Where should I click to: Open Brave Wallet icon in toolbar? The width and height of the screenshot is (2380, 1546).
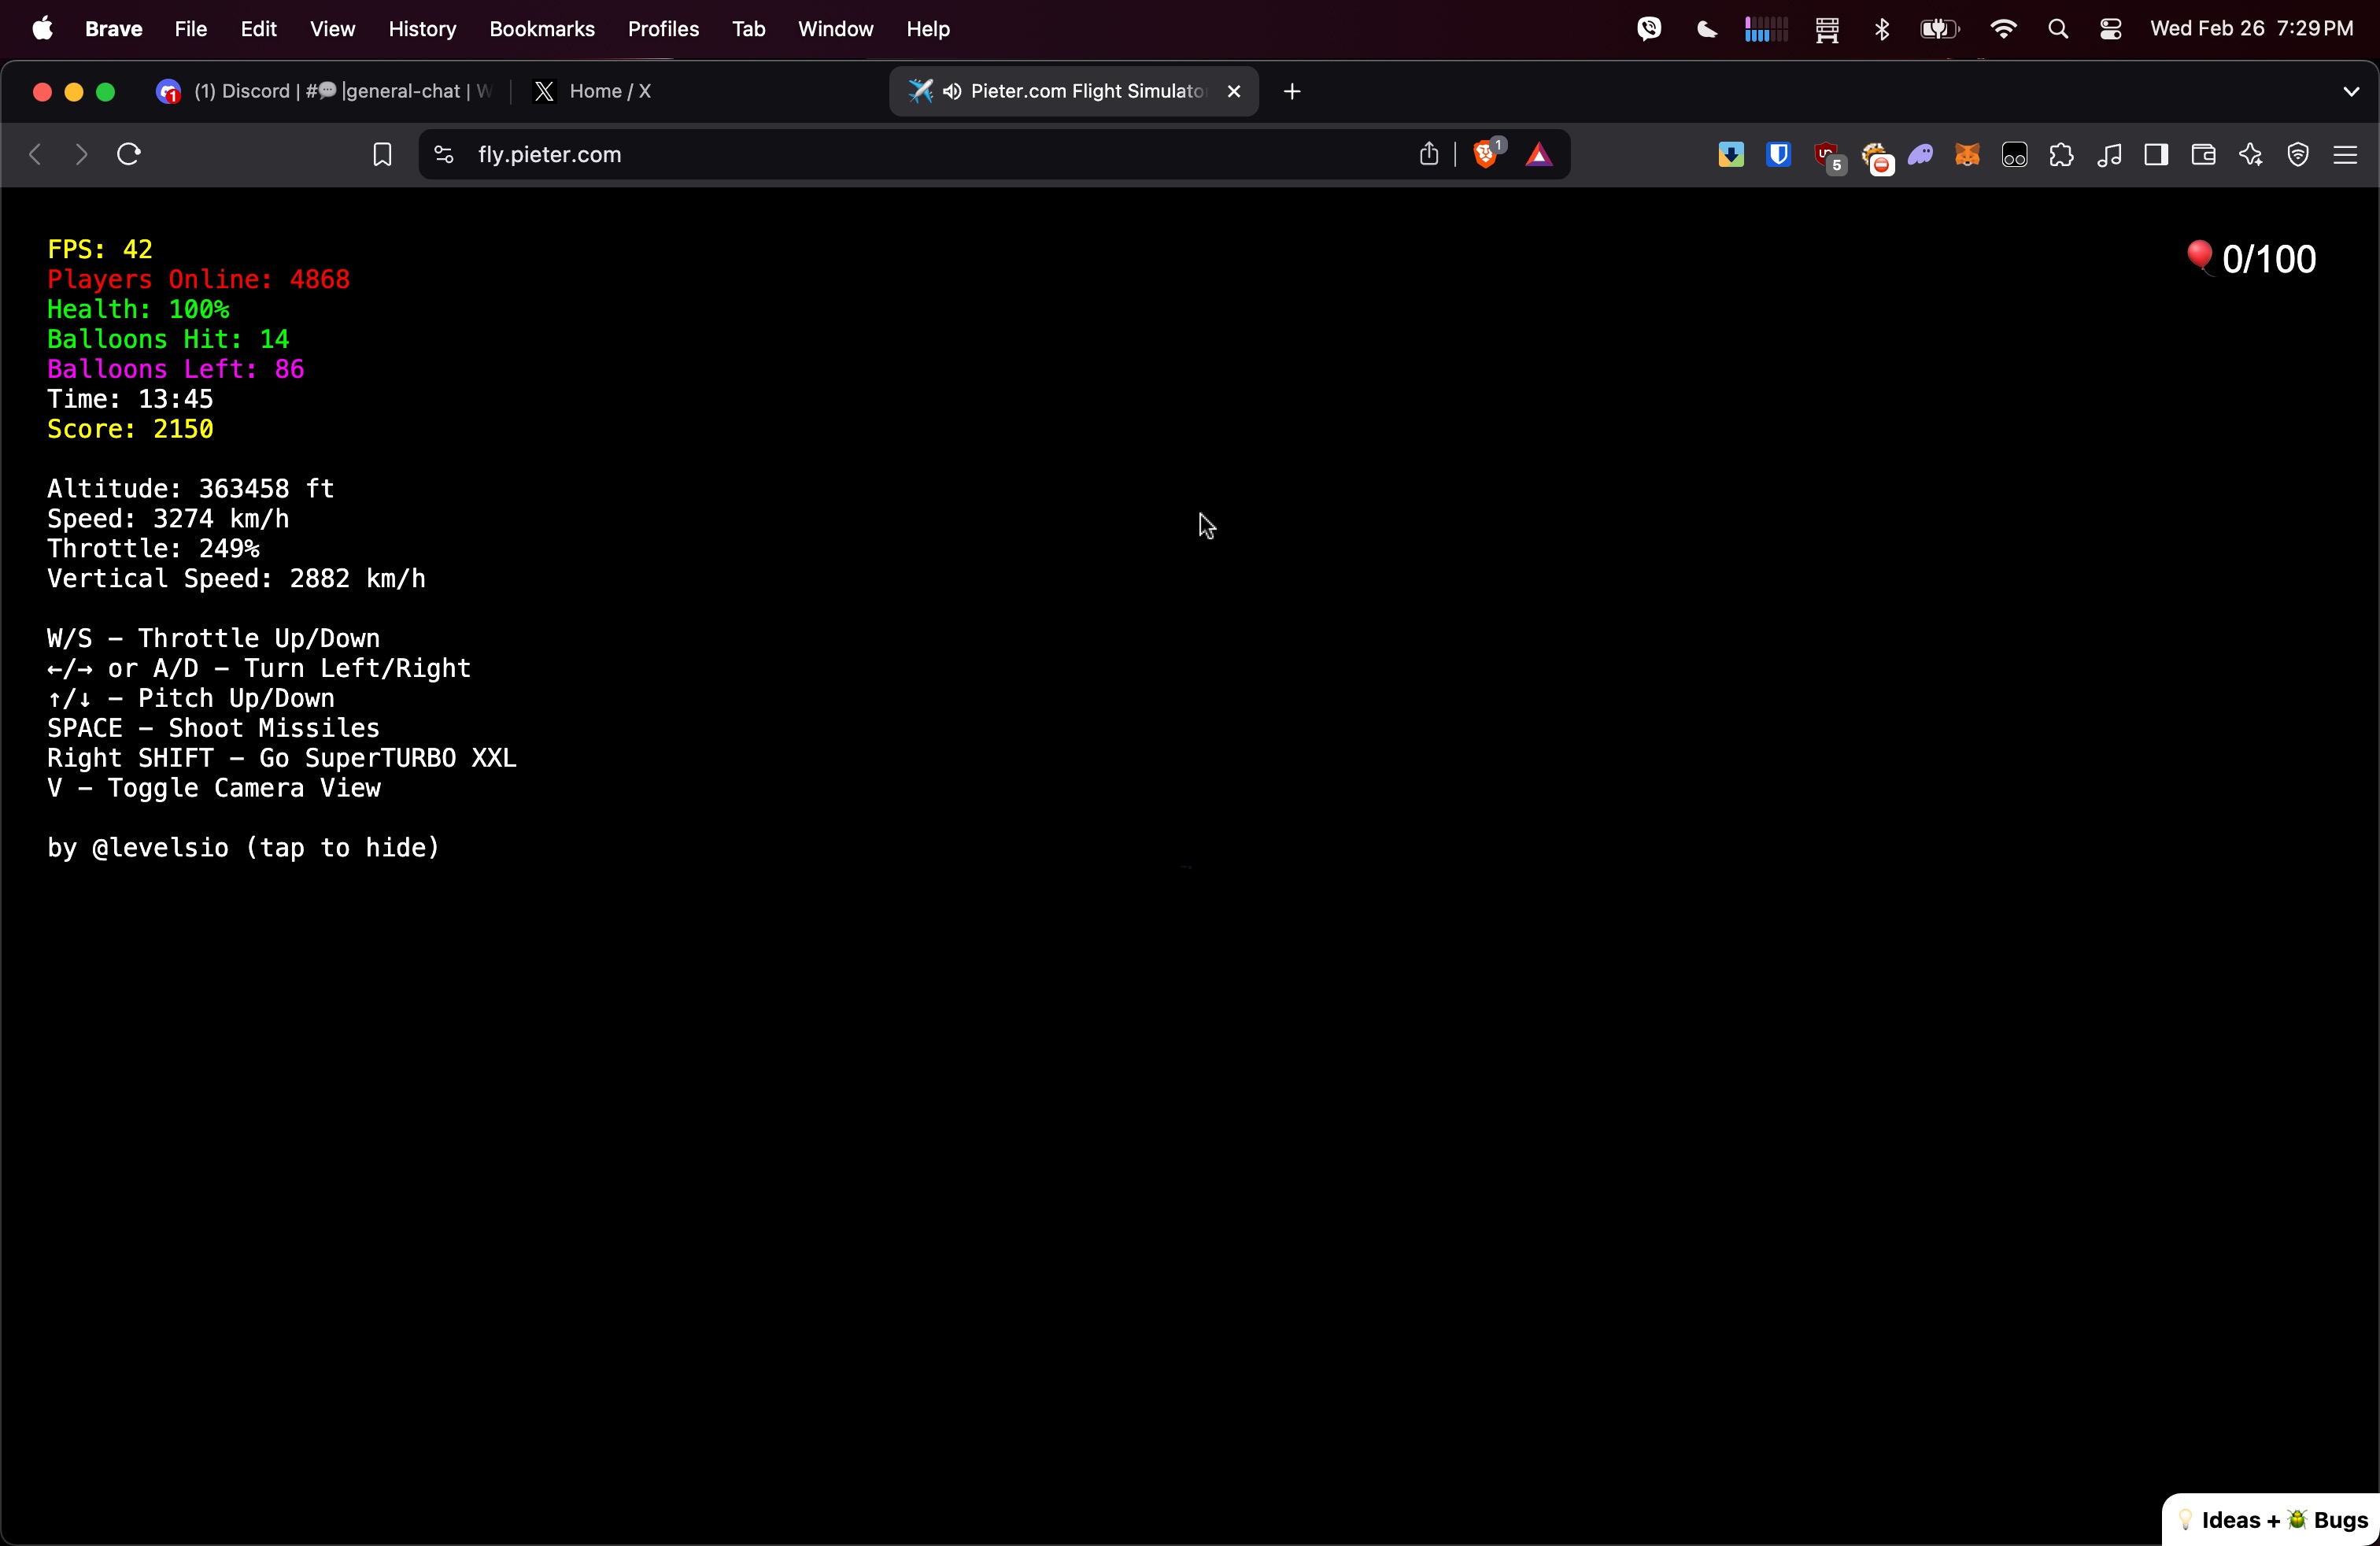pos(2203,155)
